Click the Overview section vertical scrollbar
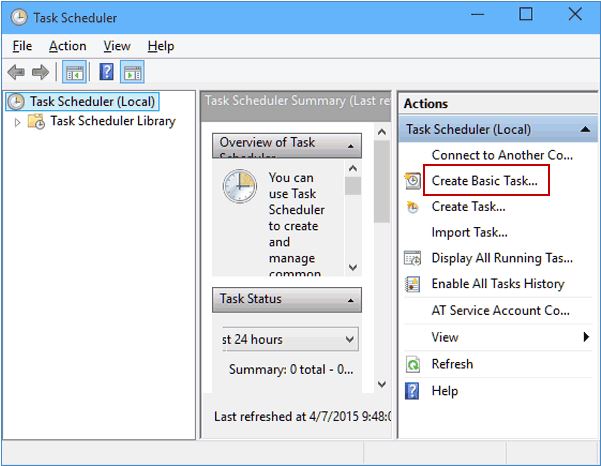The height and width of the screenshot is (466, 601). [x=352, y=220]
